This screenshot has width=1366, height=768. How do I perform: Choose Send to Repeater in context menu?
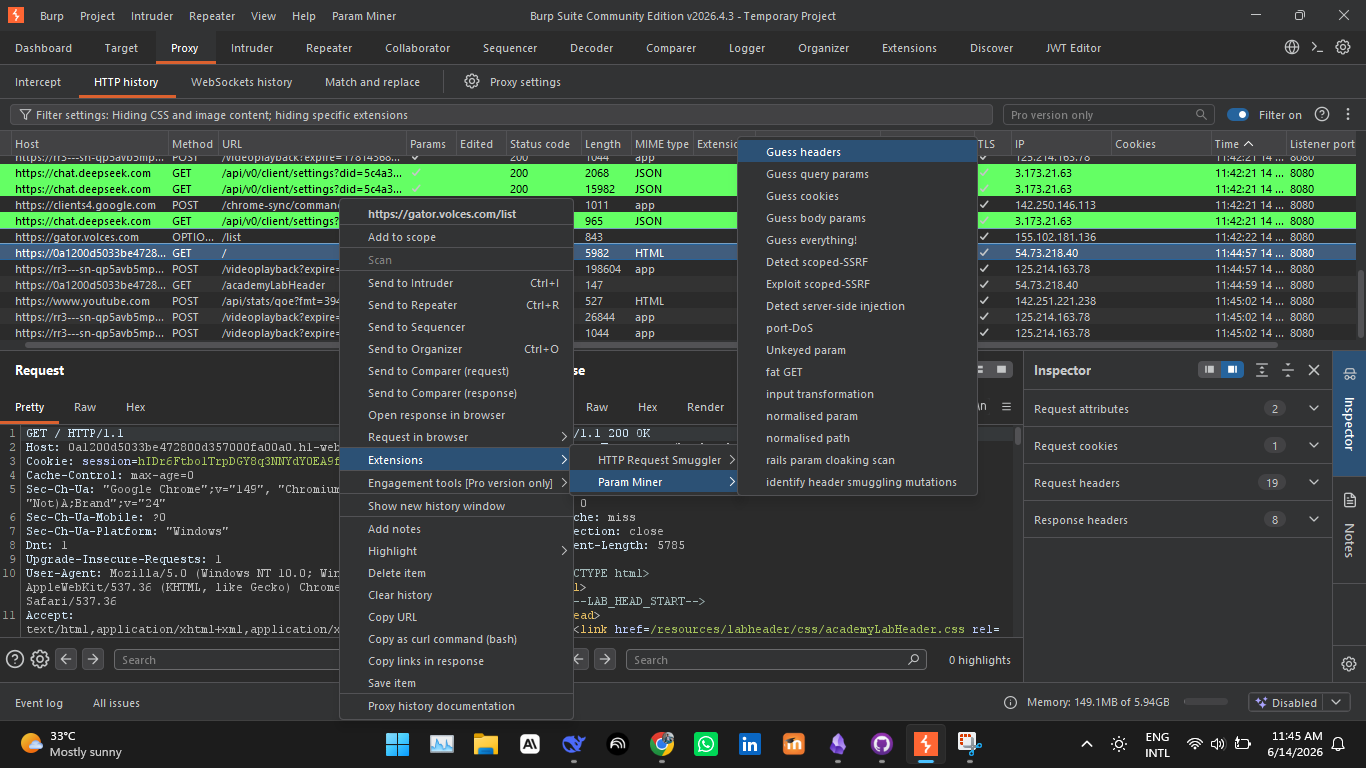456,305
